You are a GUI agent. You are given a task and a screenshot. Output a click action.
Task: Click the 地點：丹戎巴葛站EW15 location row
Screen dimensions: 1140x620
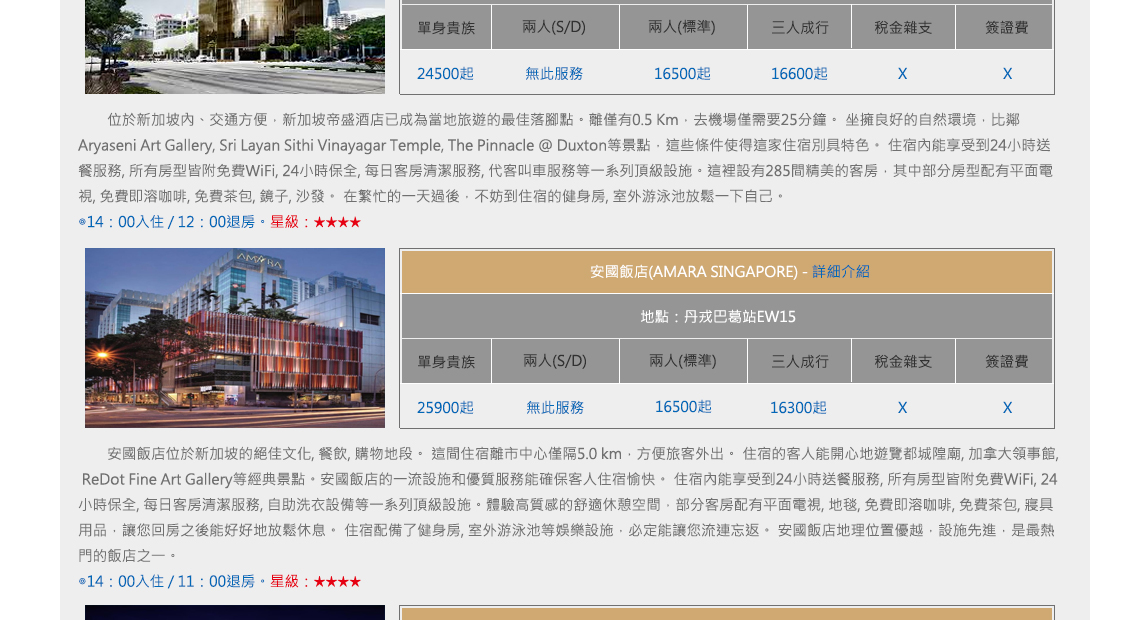point(727,316)
